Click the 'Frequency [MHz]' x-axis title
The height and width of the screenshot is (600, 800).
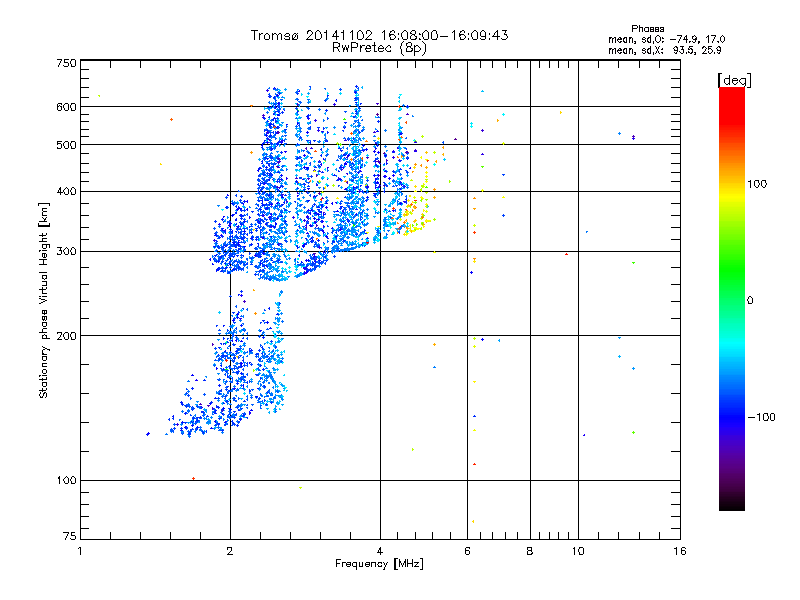point(379,564)
